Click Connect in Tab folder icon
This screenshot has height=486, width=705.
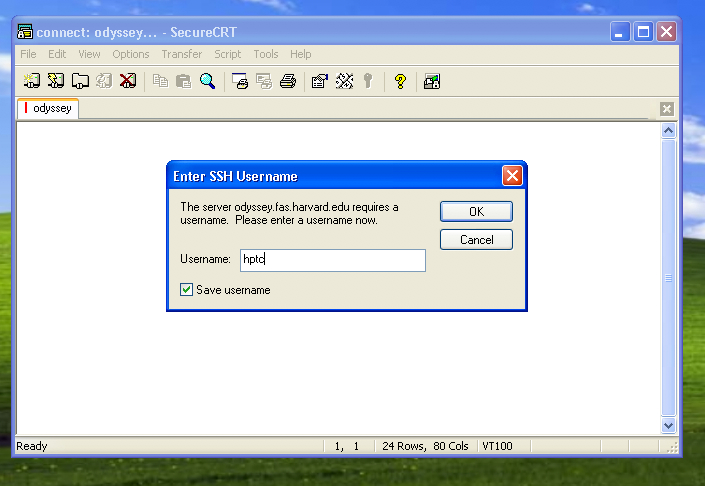pos(80,81)
